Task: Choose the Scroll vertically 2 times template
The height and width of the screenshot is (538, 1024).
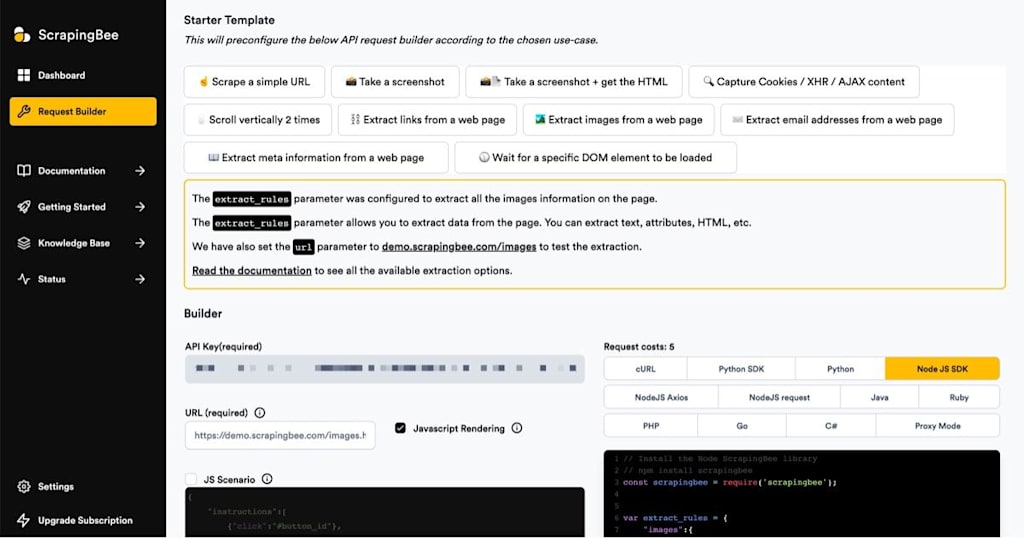Action: click(x=258, y=119)
